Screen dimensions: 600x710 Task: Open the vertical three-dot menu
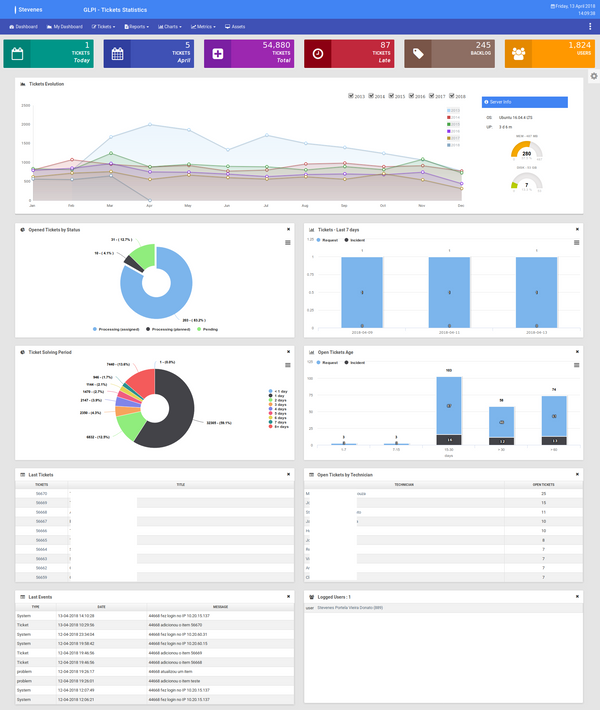590,27
